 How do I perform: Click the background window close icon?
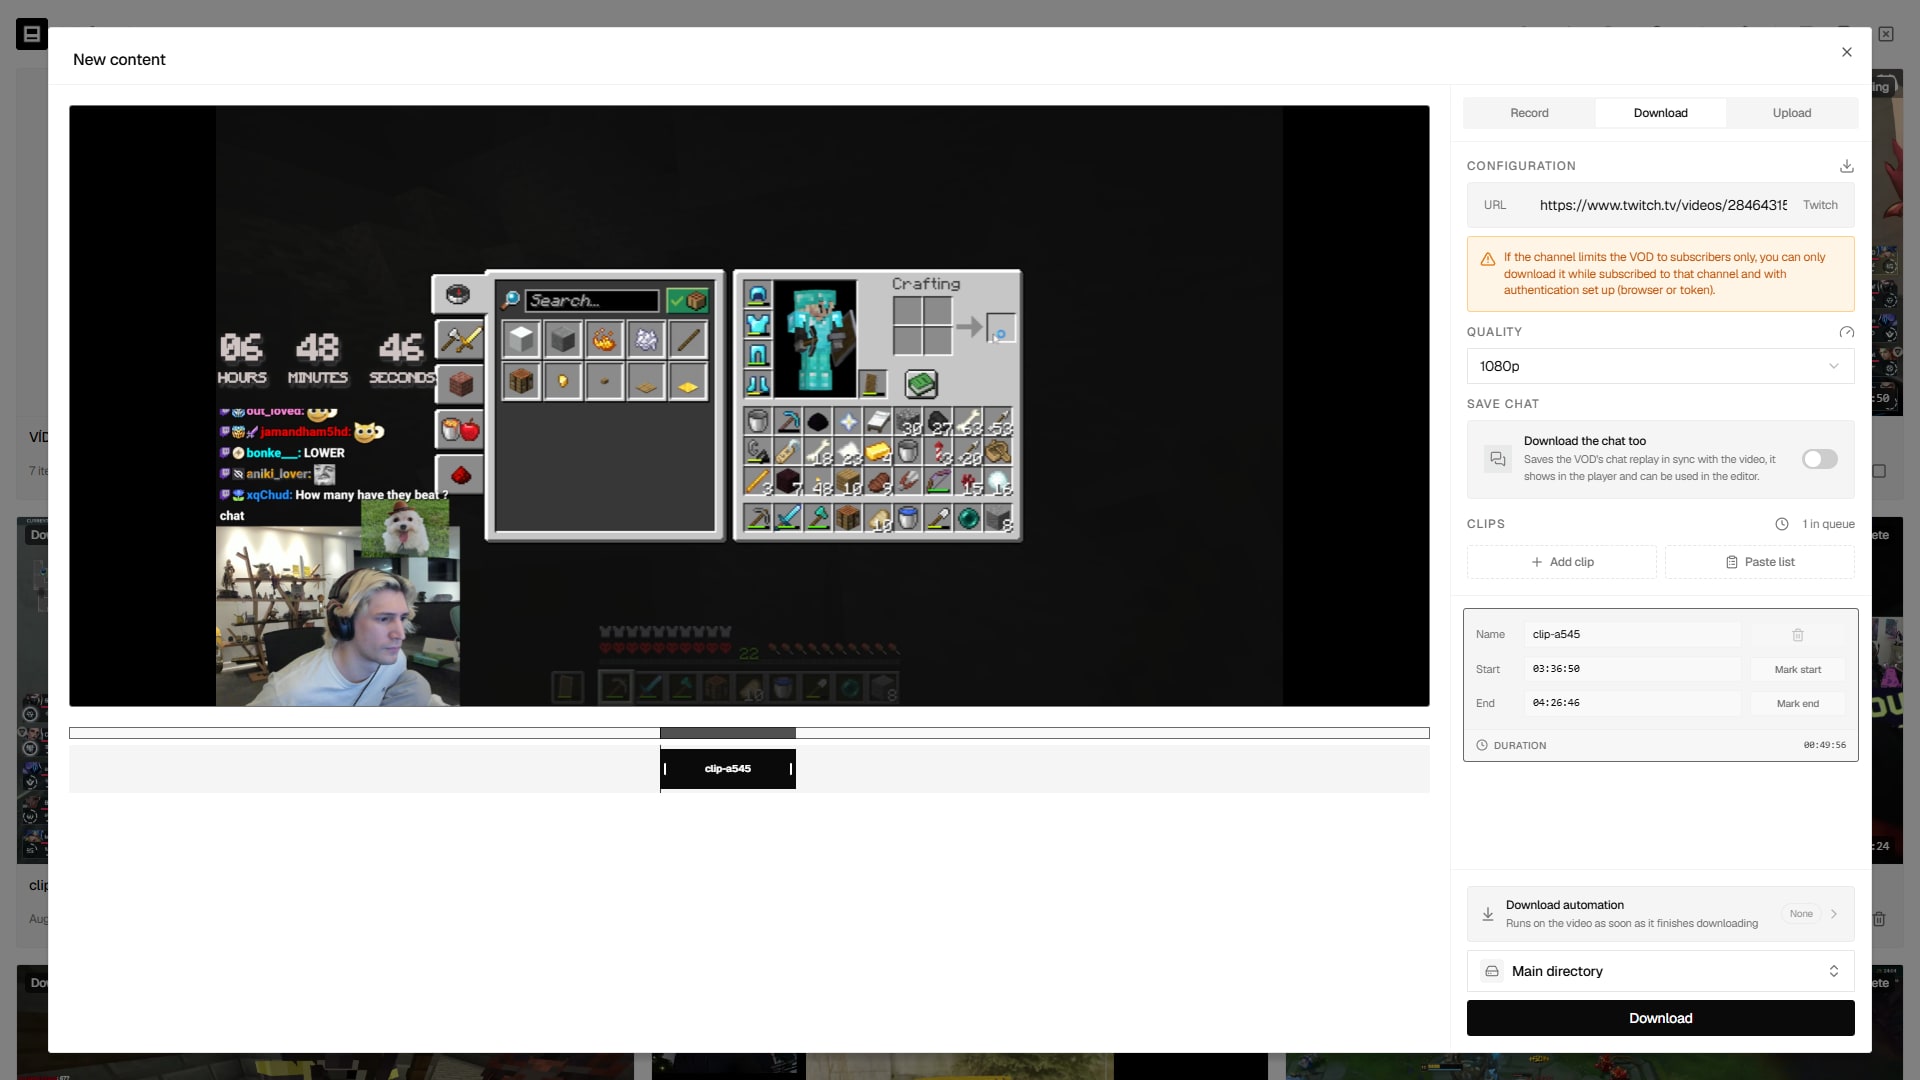pyautogui.click(x=1886, y=34)
